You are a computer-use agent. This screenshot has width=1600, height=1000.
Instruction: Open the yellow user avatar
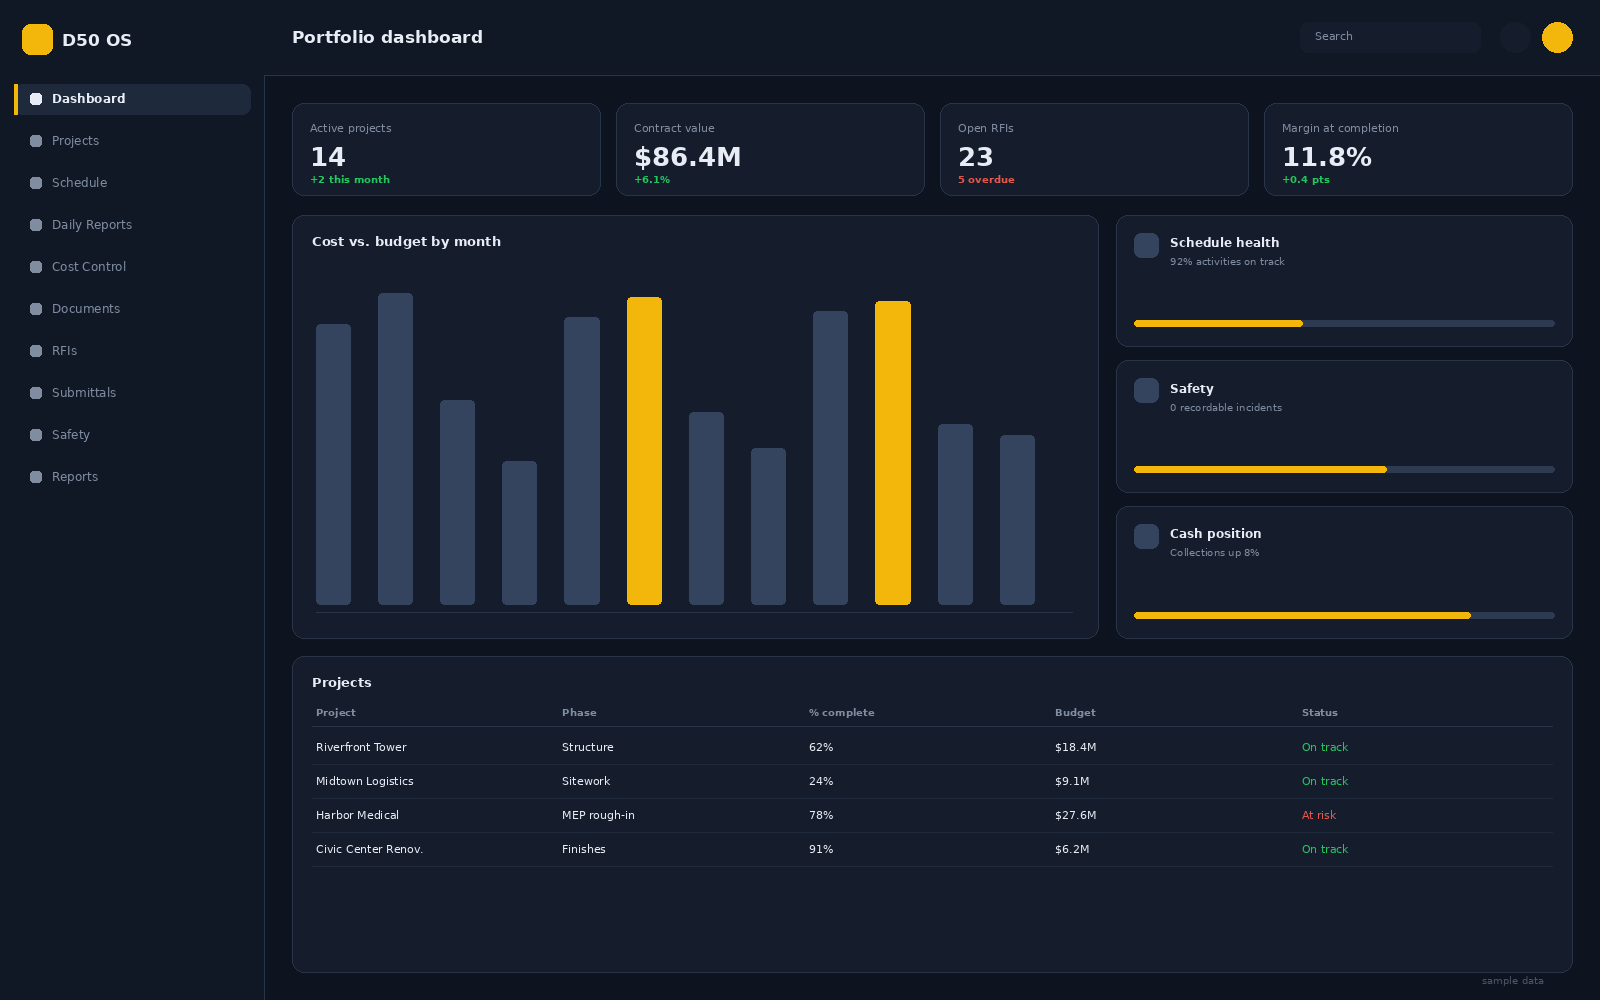coord(1557,37)
